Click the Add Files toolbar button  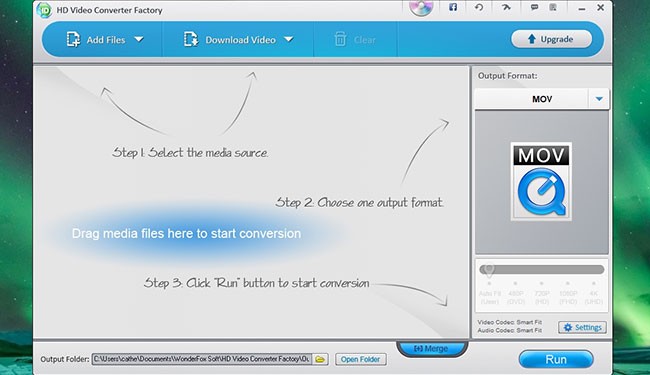(96, 39)
